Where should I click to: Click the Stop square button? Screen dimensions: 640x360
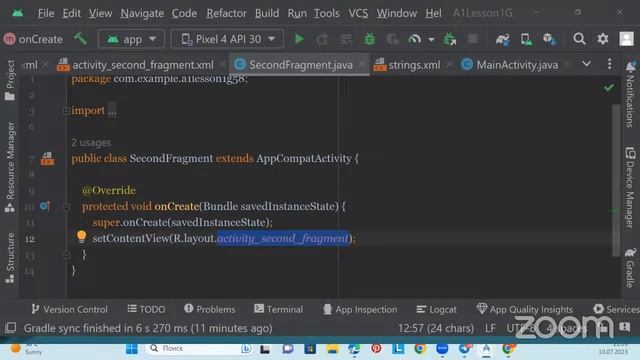[x=473, y=39]
